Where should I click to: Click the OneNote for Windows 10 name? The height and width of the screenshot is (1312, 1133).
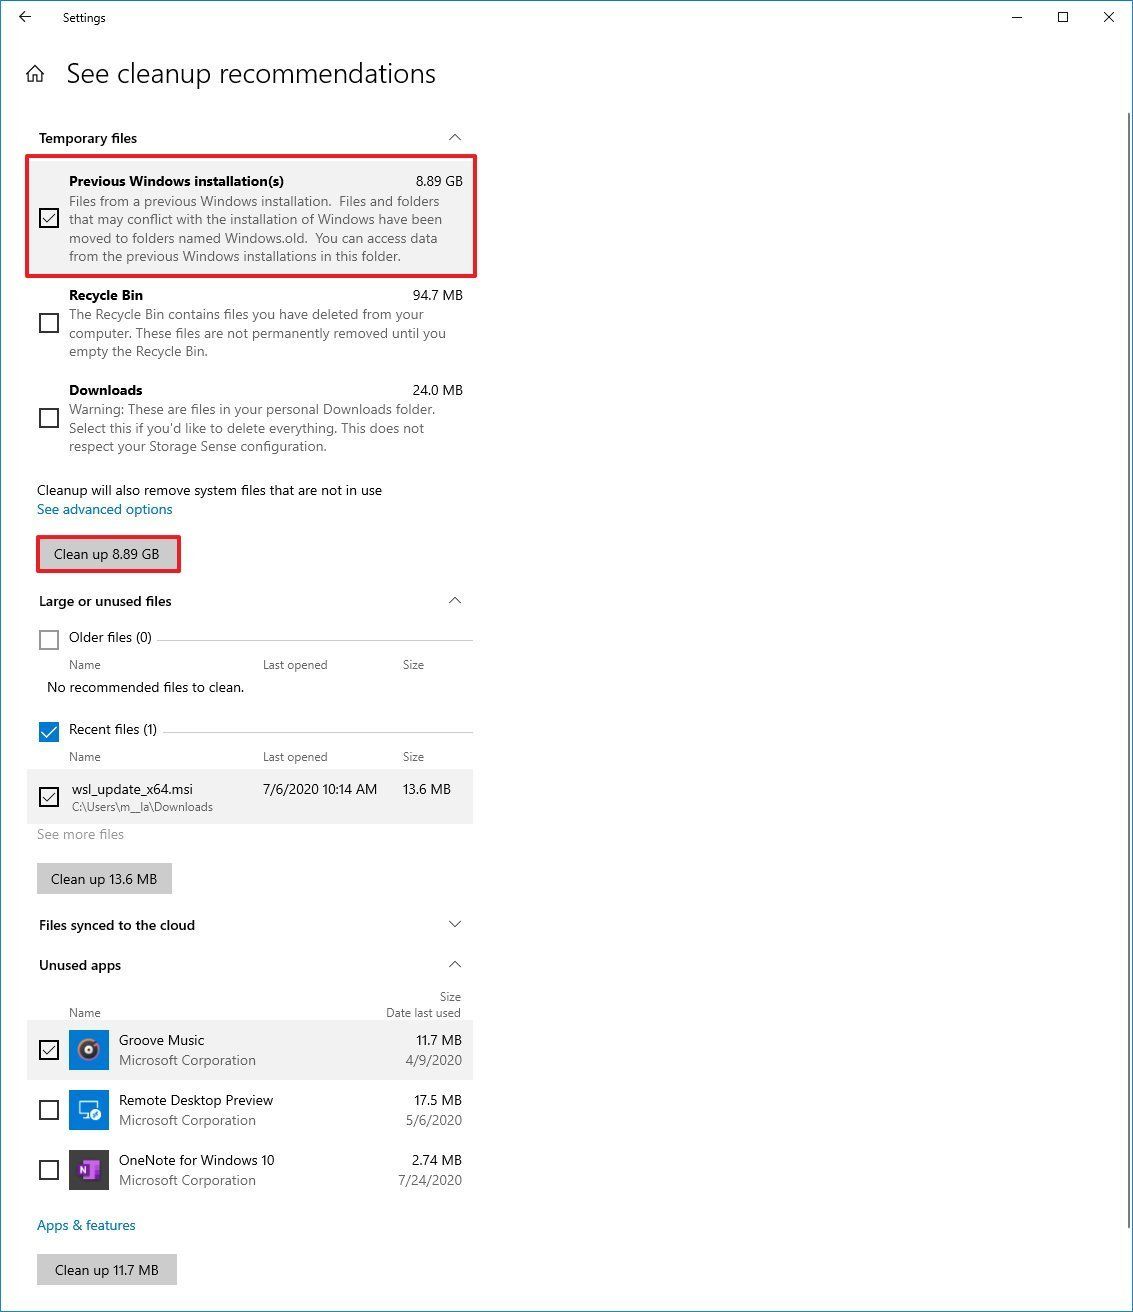[x=196, y=1160]
